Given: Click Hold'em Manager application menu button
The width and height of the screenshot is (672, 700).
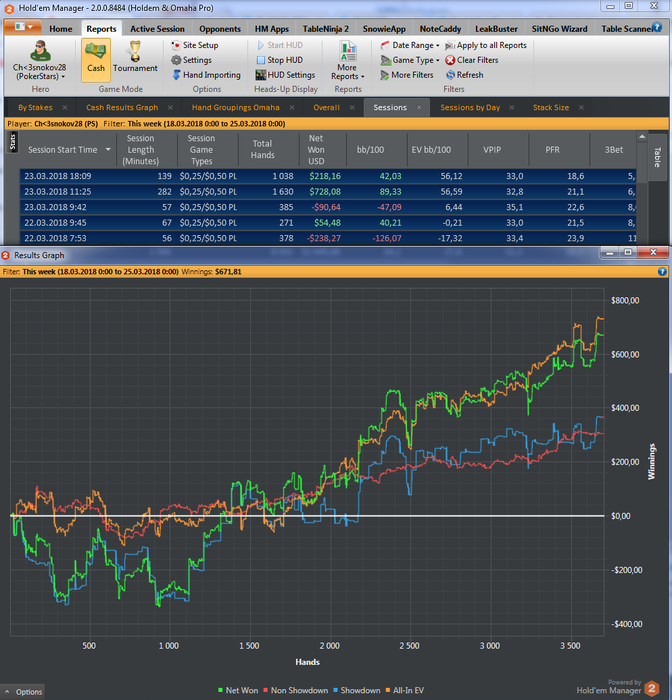Looking at the screenshot, I should tap(23, 27).
